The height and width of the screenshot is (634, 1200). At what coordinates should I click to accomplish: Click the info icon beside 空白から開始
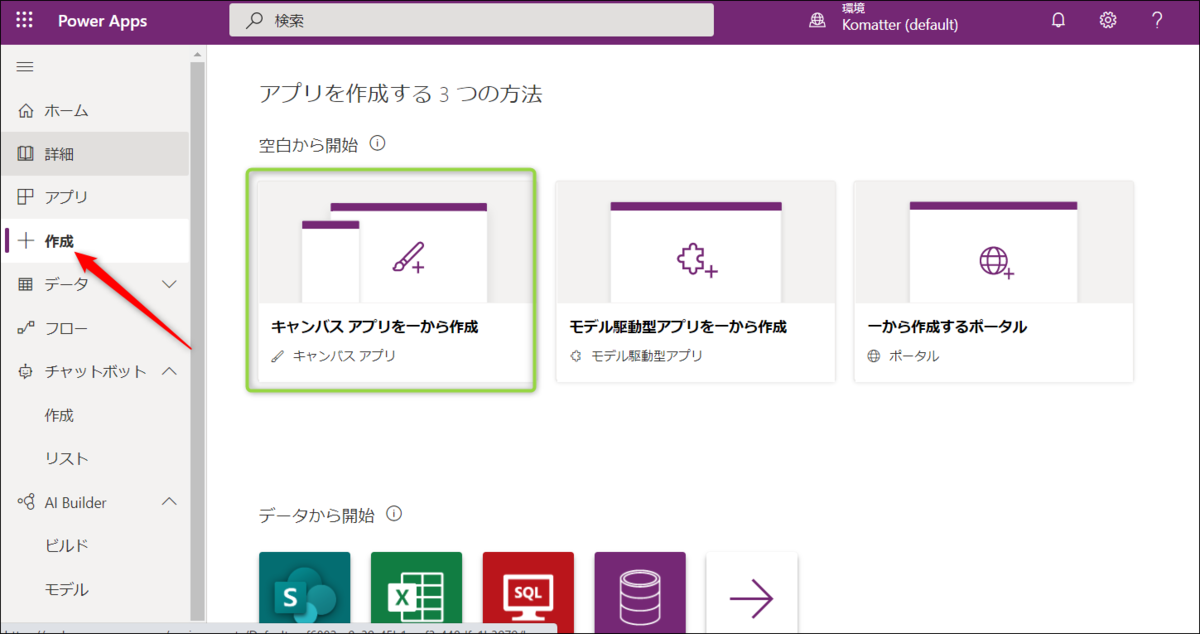click(377, 144)
